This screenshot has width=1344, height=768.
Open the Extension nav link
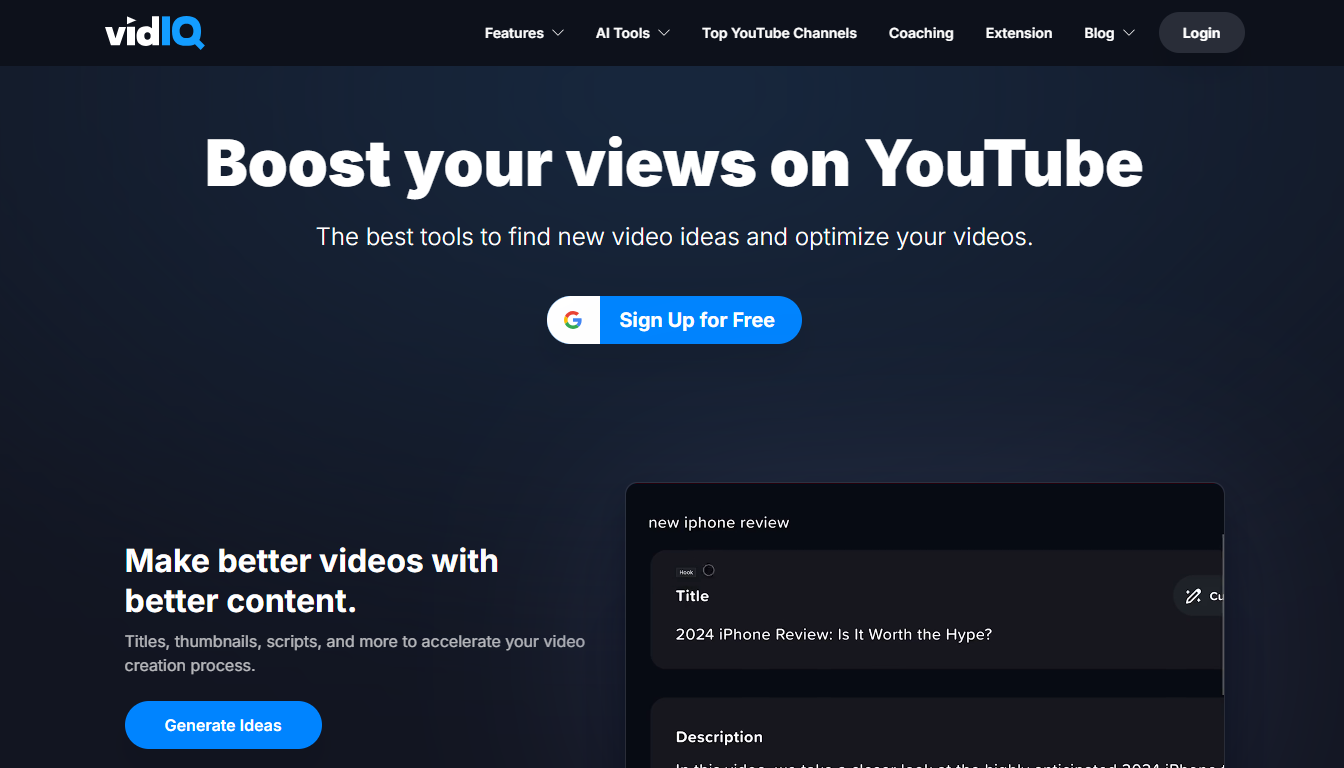click(x=1018, y=33)
